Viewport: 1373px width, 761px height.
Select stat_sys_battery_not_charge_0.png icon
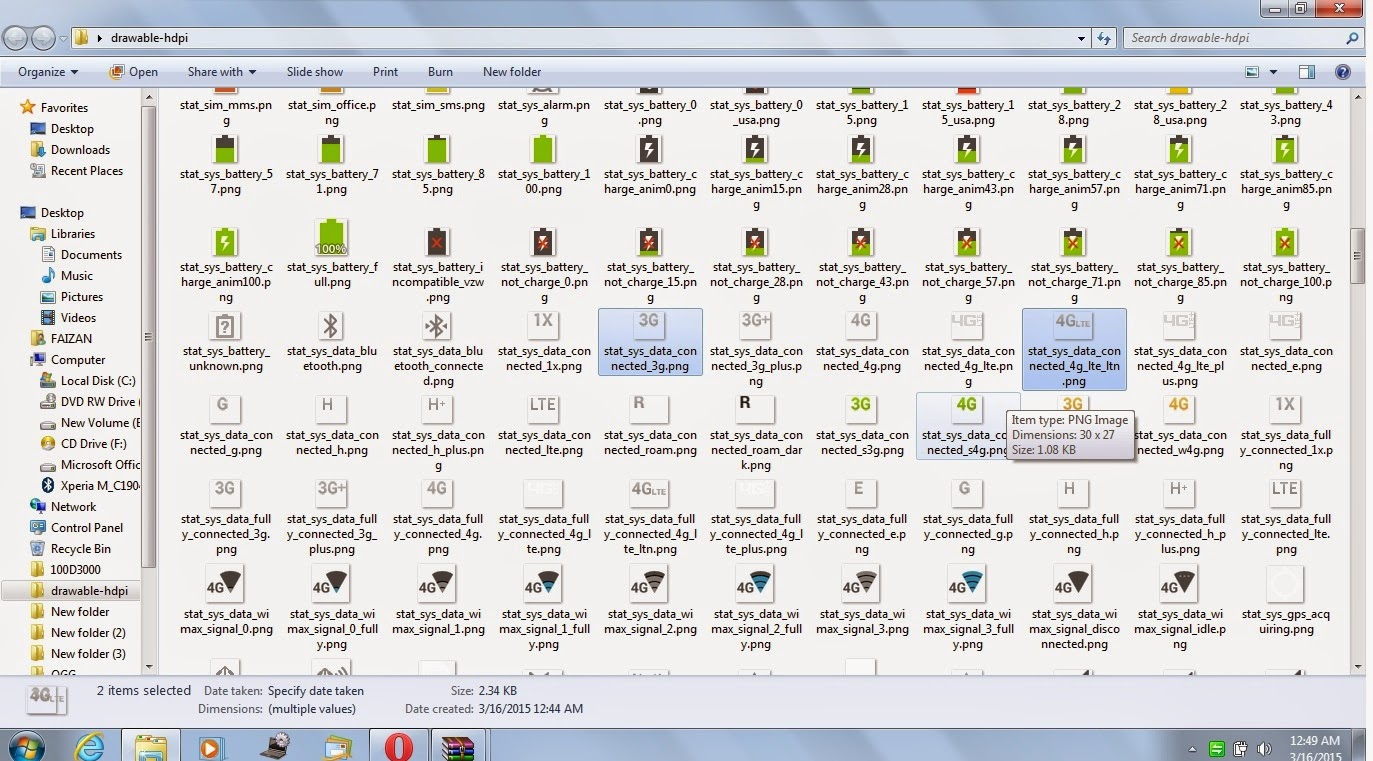(543, 241)
